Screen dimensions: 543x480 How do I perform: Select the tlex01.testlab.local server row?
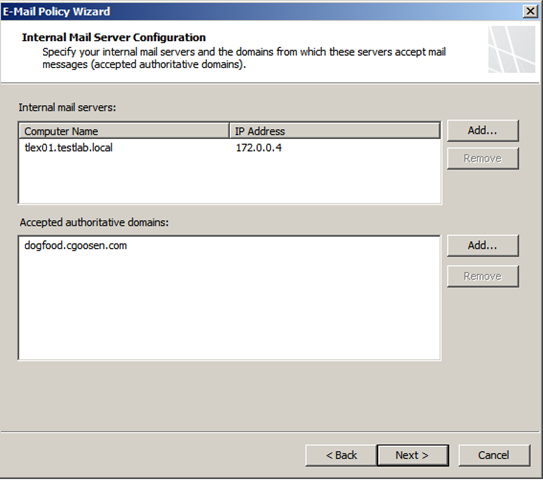pyautogui.click(x=229, y=148)
